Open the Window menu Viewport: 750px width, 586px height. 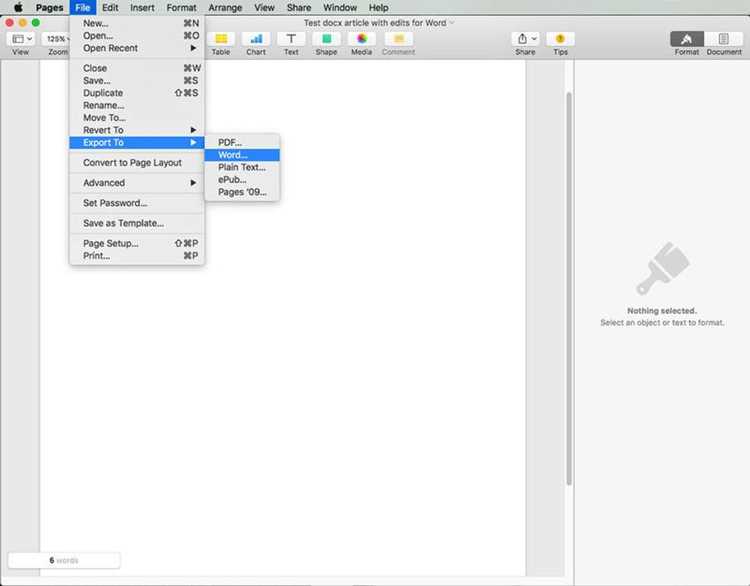coord(340,8)
